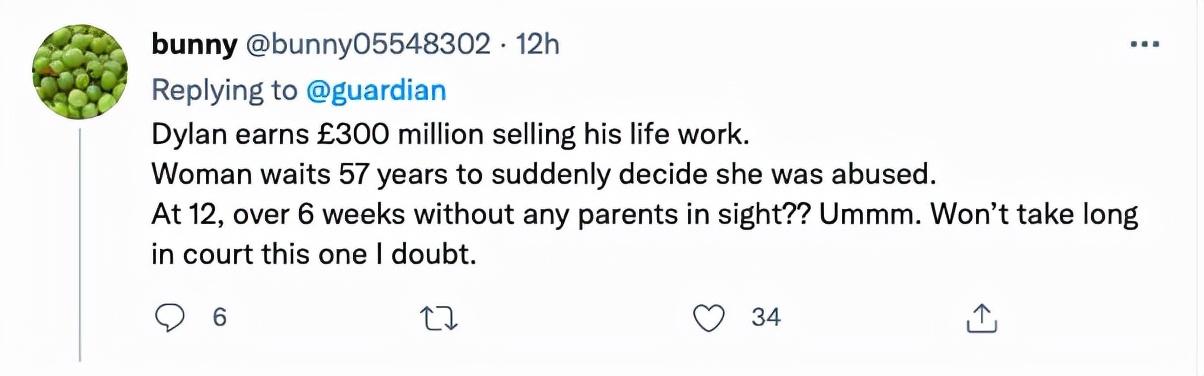Screen dimensions: 1204x376
Task: Open bunny's green grapes profile picture
Action: (80, 73)
